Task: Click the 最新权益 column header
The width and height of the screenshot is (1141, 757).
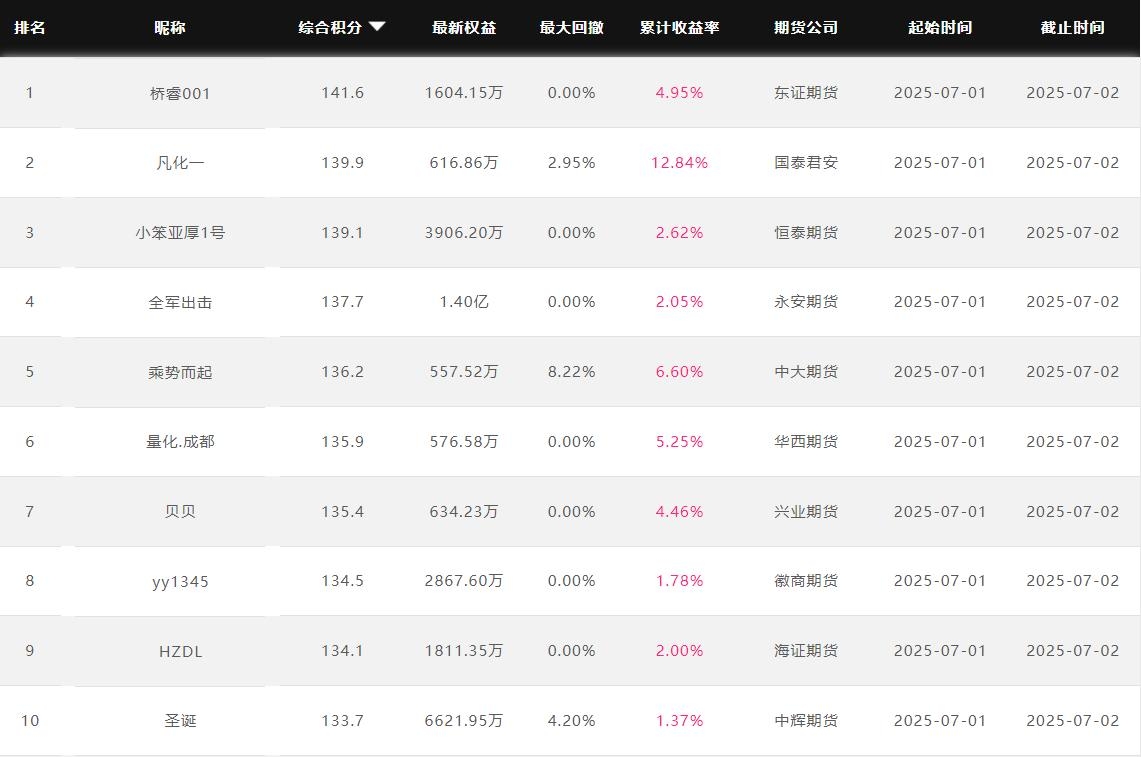Action: coord(464,28)
